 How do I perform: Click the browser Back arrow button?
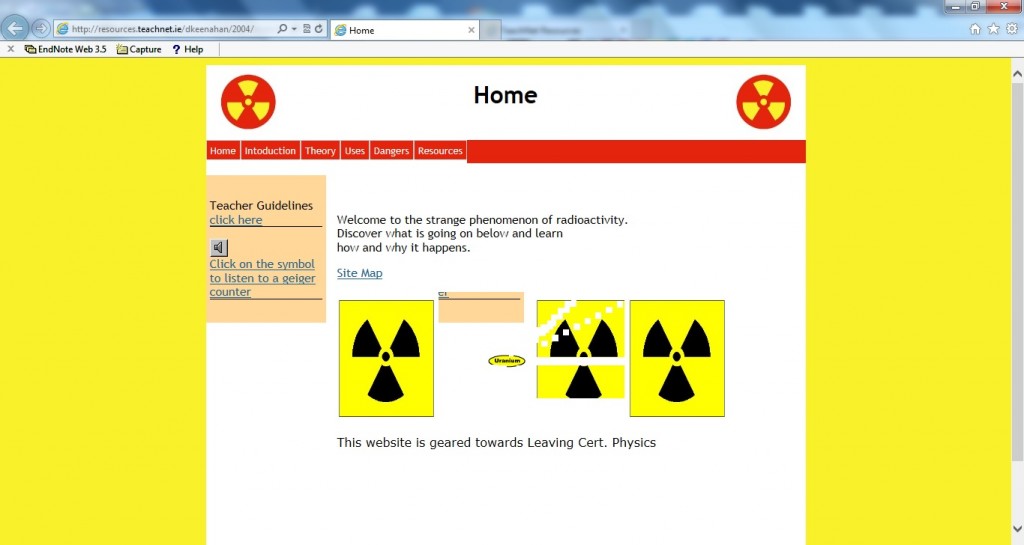tap(16, 28)
